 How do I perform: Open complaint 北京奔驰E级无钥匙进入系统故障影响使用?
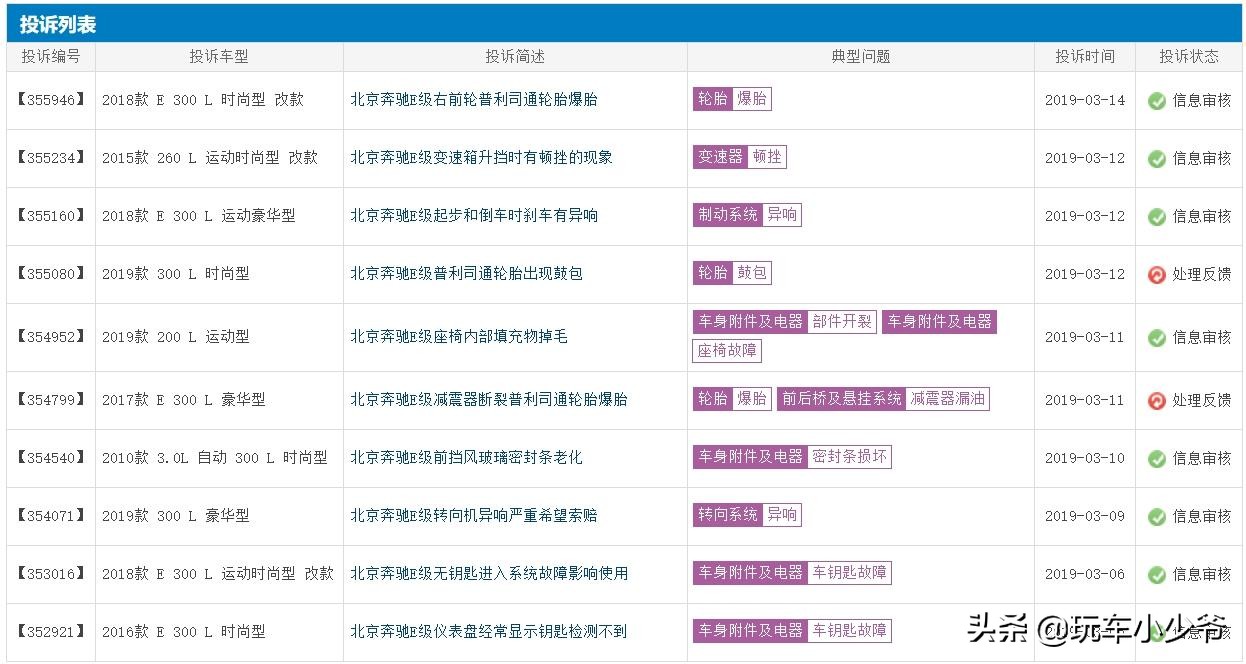[489, 574]
